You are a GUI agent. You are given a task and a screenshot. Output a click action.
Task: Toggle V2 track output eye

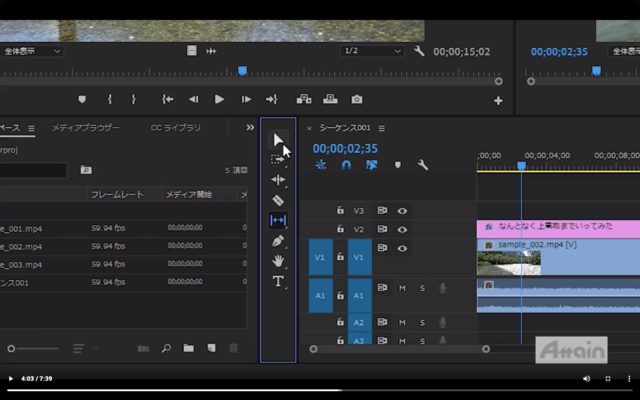402,230
